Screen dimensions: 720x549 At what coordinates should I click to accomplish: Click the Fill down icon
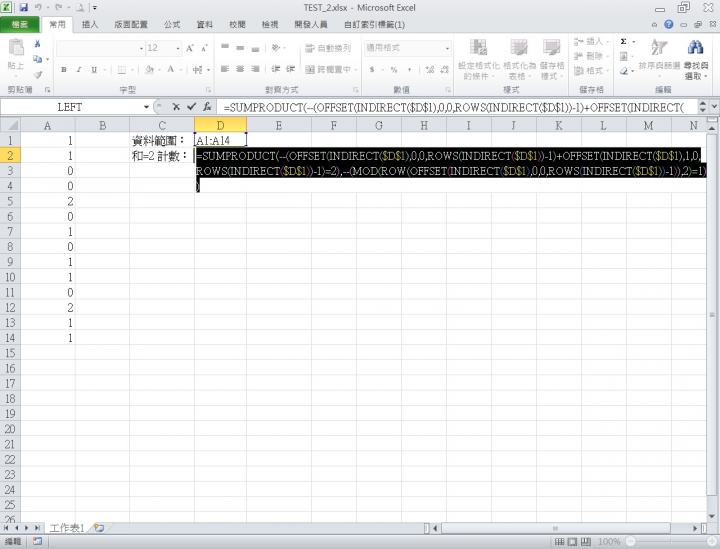624,56
